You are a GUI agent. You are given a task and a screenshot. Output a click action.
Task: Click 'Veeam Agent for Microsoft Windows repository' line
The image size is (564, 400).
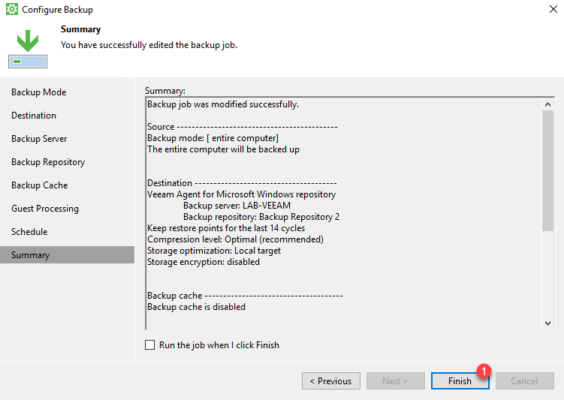coord(241,194)
